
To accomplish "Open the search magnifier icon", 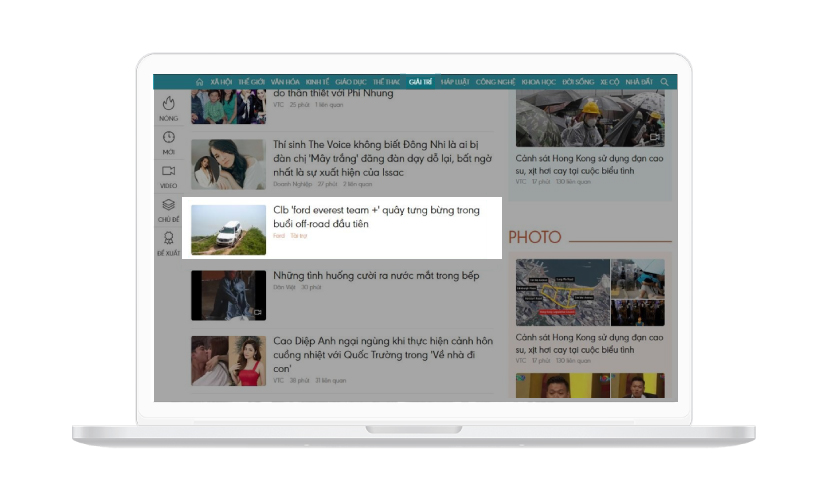I will 665,82.
